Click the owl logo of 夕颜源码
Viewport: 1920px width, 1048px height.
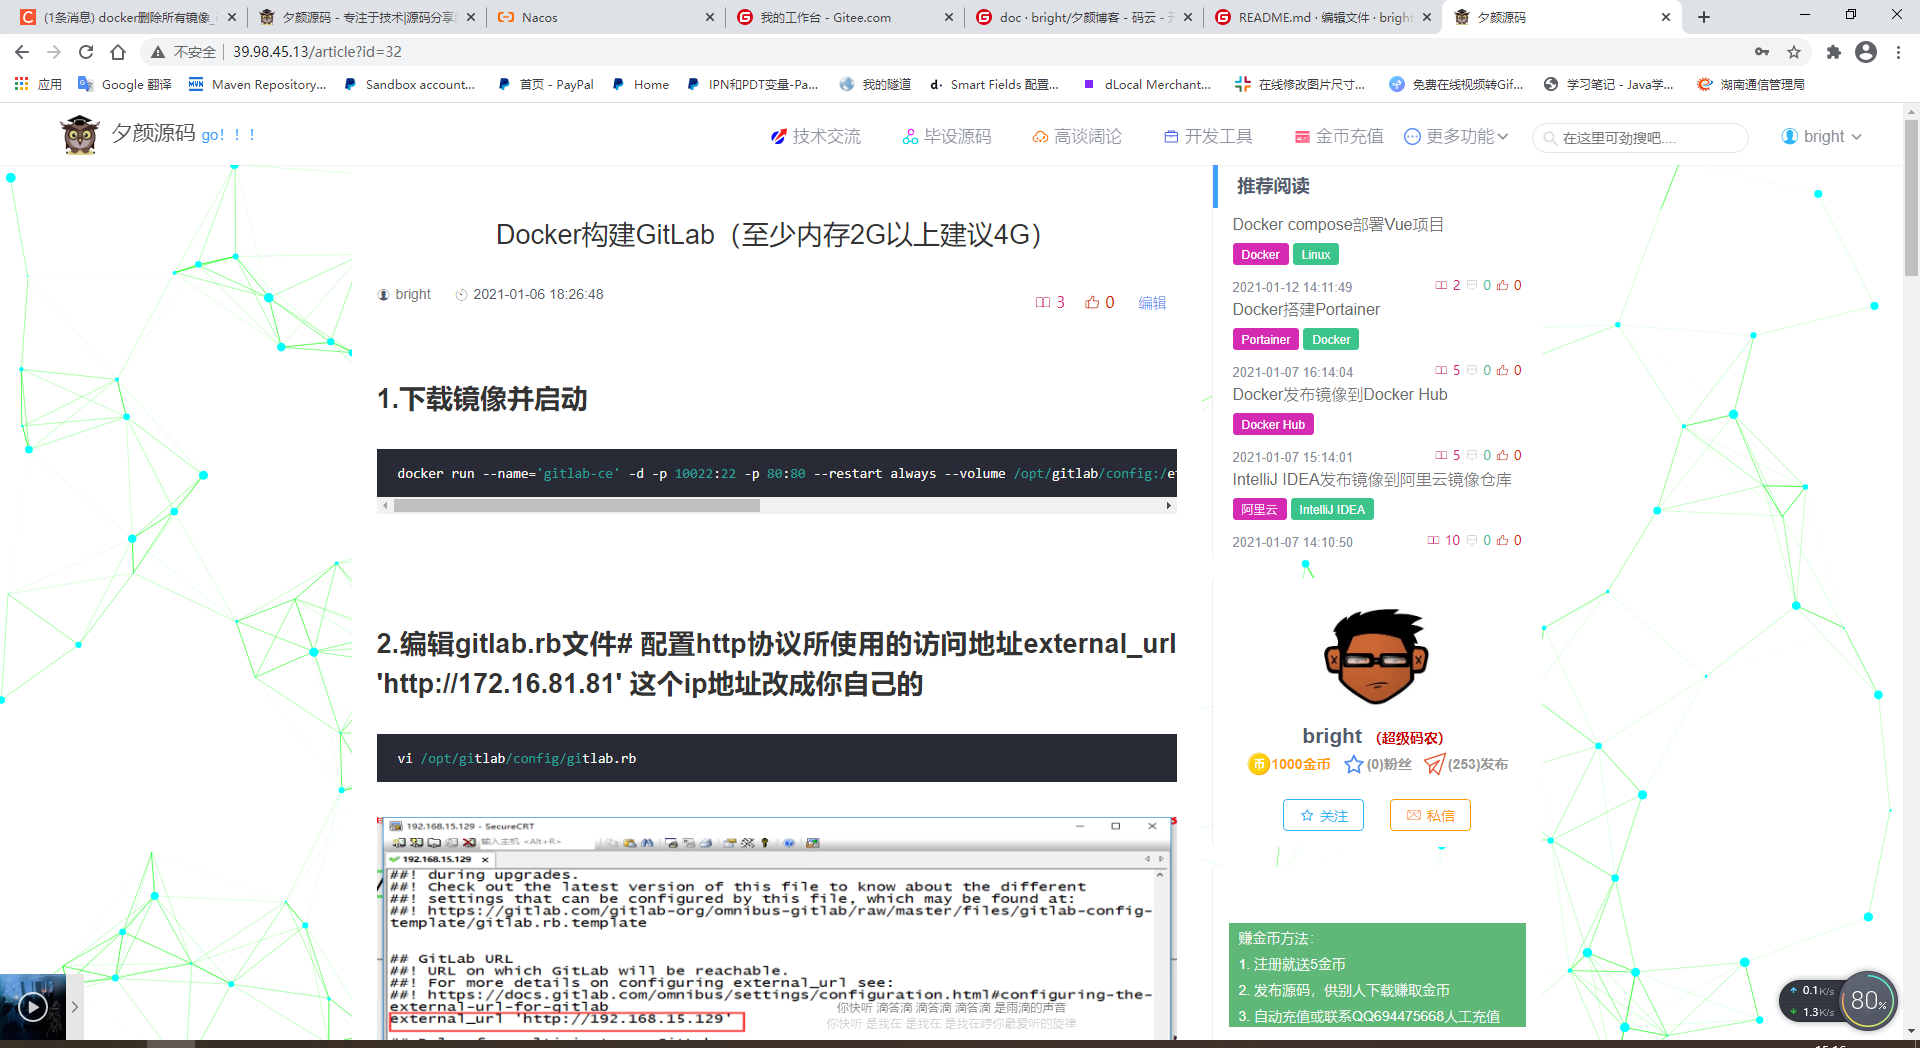pyautogui.click(x=80, y=135)
